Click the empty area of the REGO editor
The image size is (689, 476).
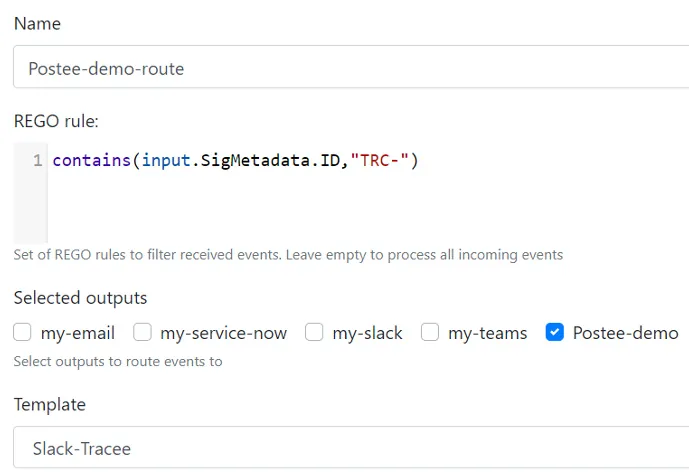pos(368,207)
